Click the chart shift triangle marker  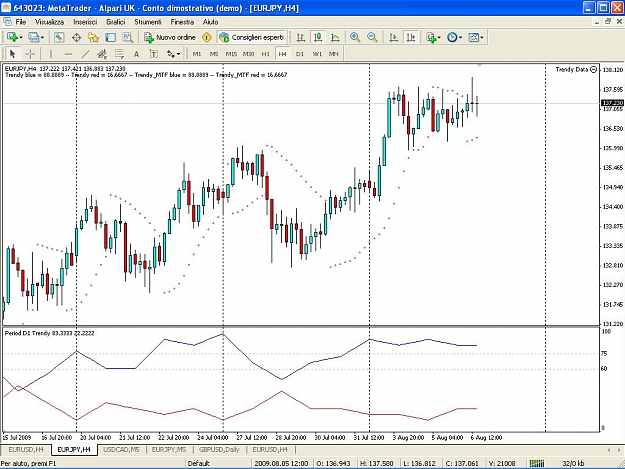pos(479,65)
